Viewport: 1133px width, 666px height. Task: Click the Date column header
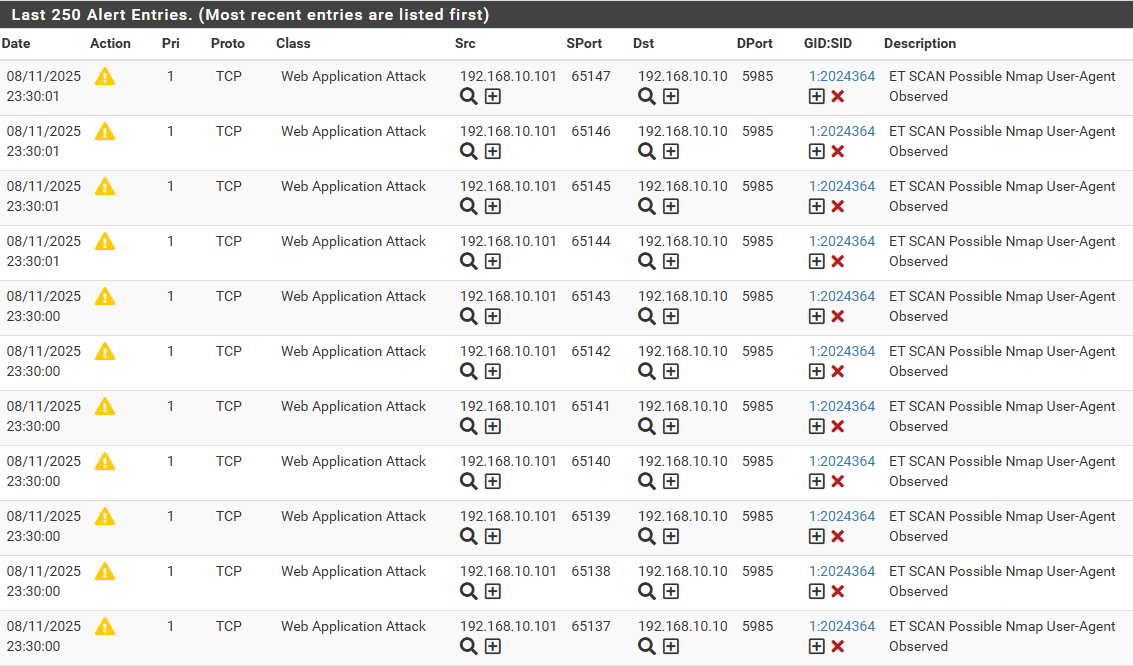click(x=16, y=43)
